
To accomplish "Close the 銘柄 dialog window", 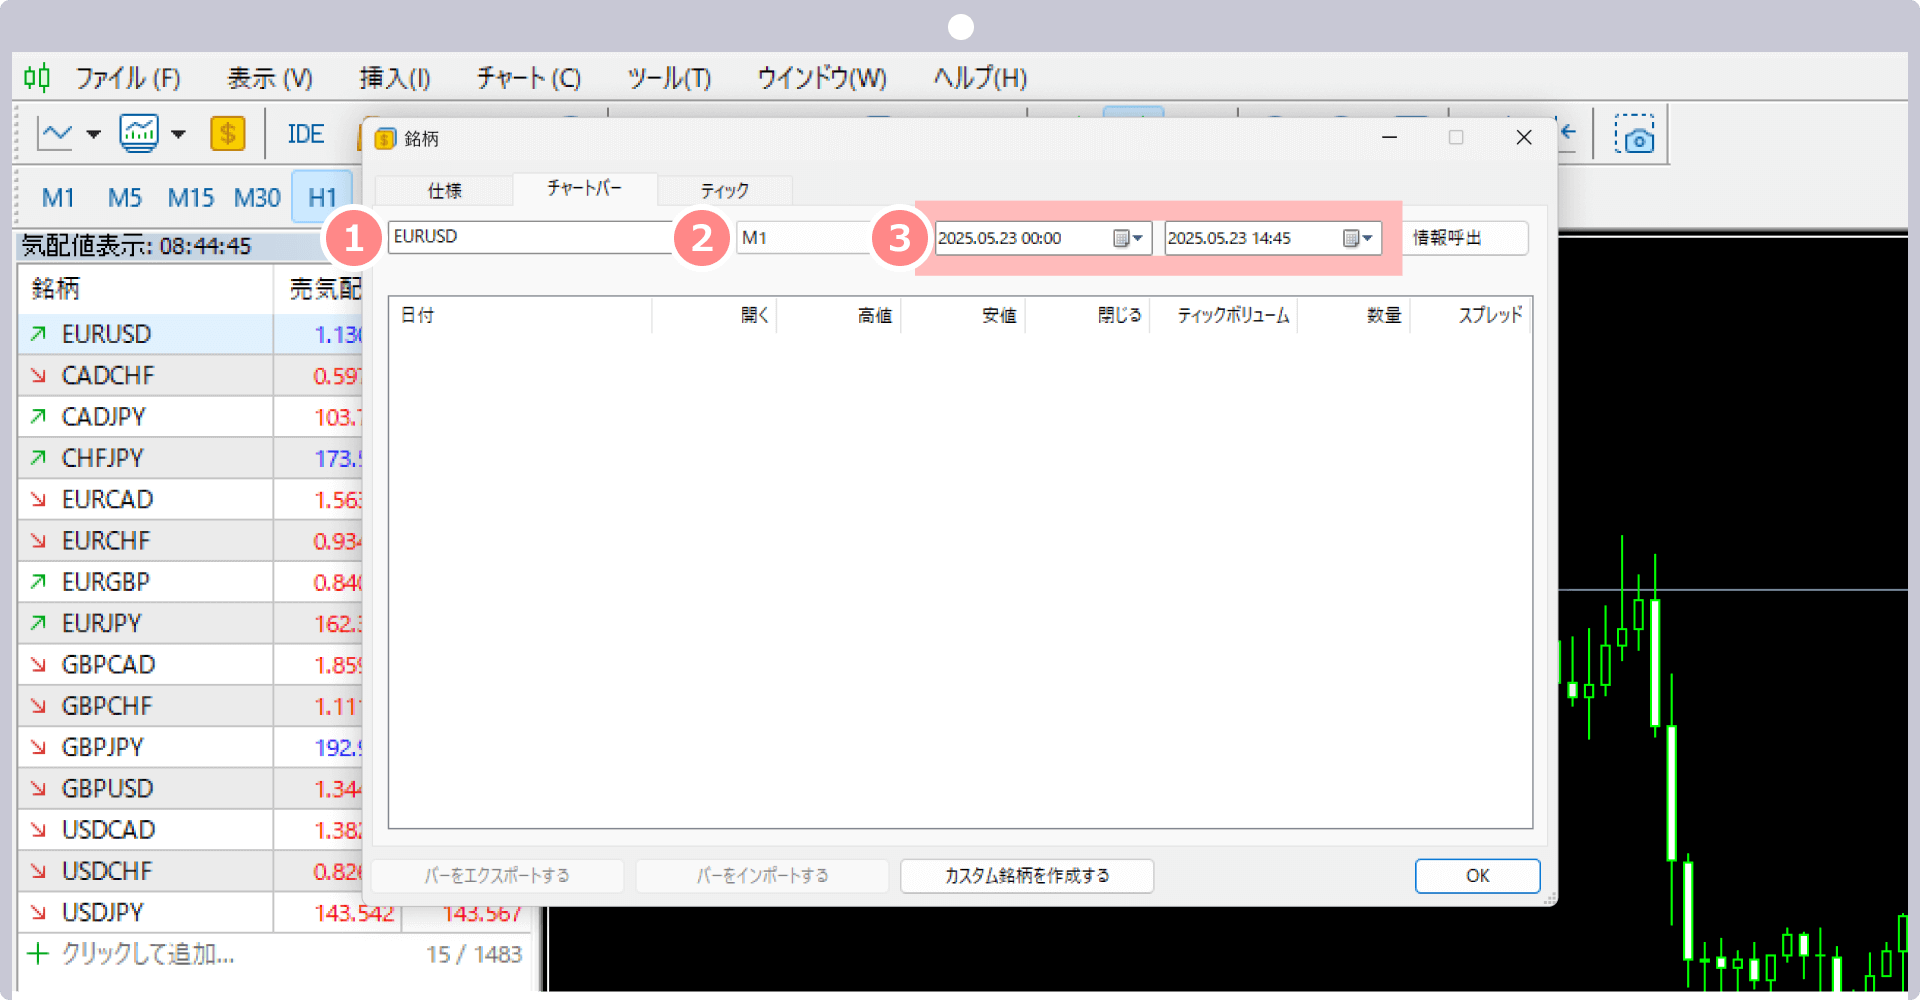I will click(x=1524, y=138).
